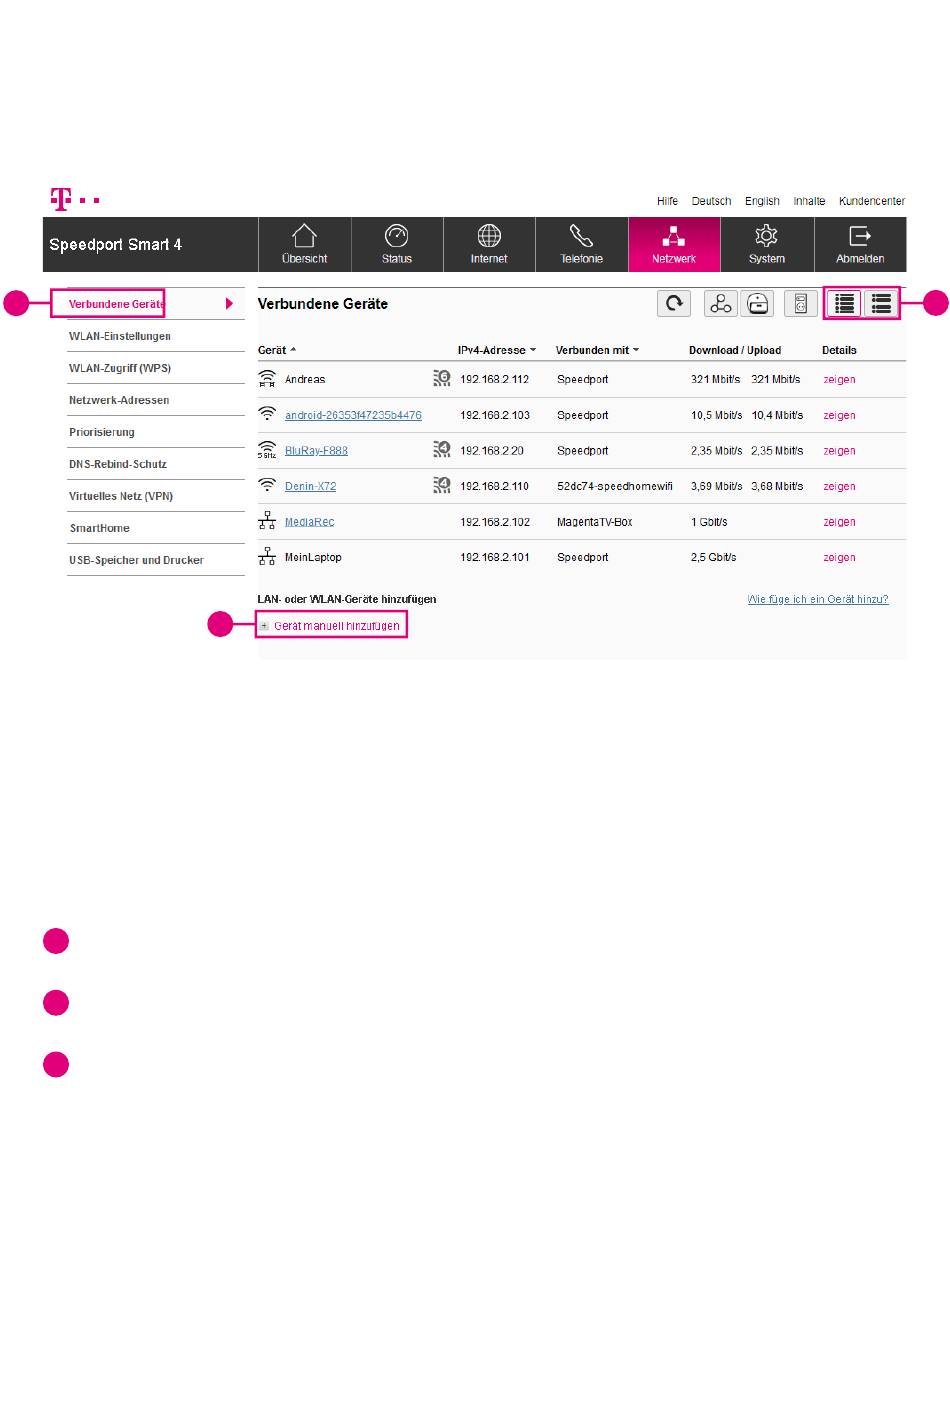Click IP address 192.168.2.112
This screenshot has width=950, height=1402.
494,380
